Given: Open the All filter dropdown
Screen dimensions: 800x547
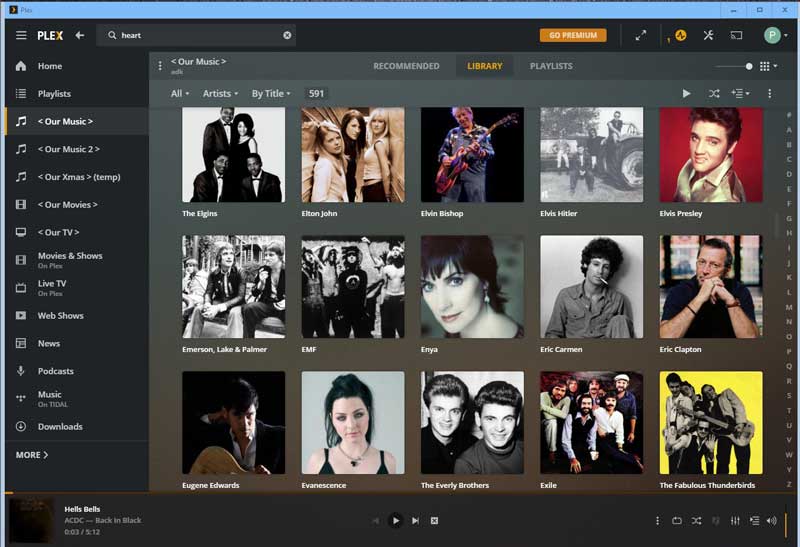Looking at the screenshot, I should [180, 93].
